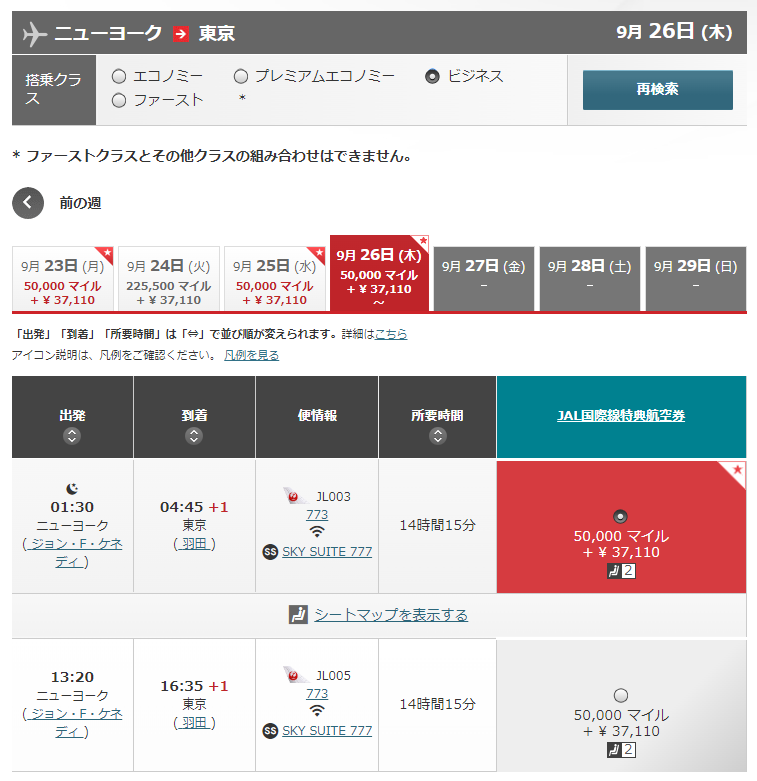This screenshot has height=781, width=757.
Task: Sort flights by 出発 time arrows
Action: point(72,436)
